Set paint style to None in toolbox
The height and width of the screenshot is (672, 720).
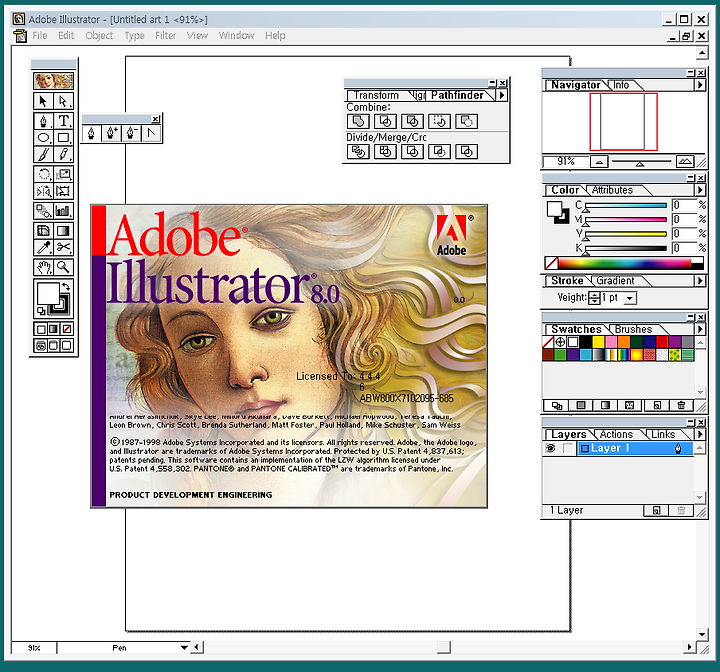point(67,329)
